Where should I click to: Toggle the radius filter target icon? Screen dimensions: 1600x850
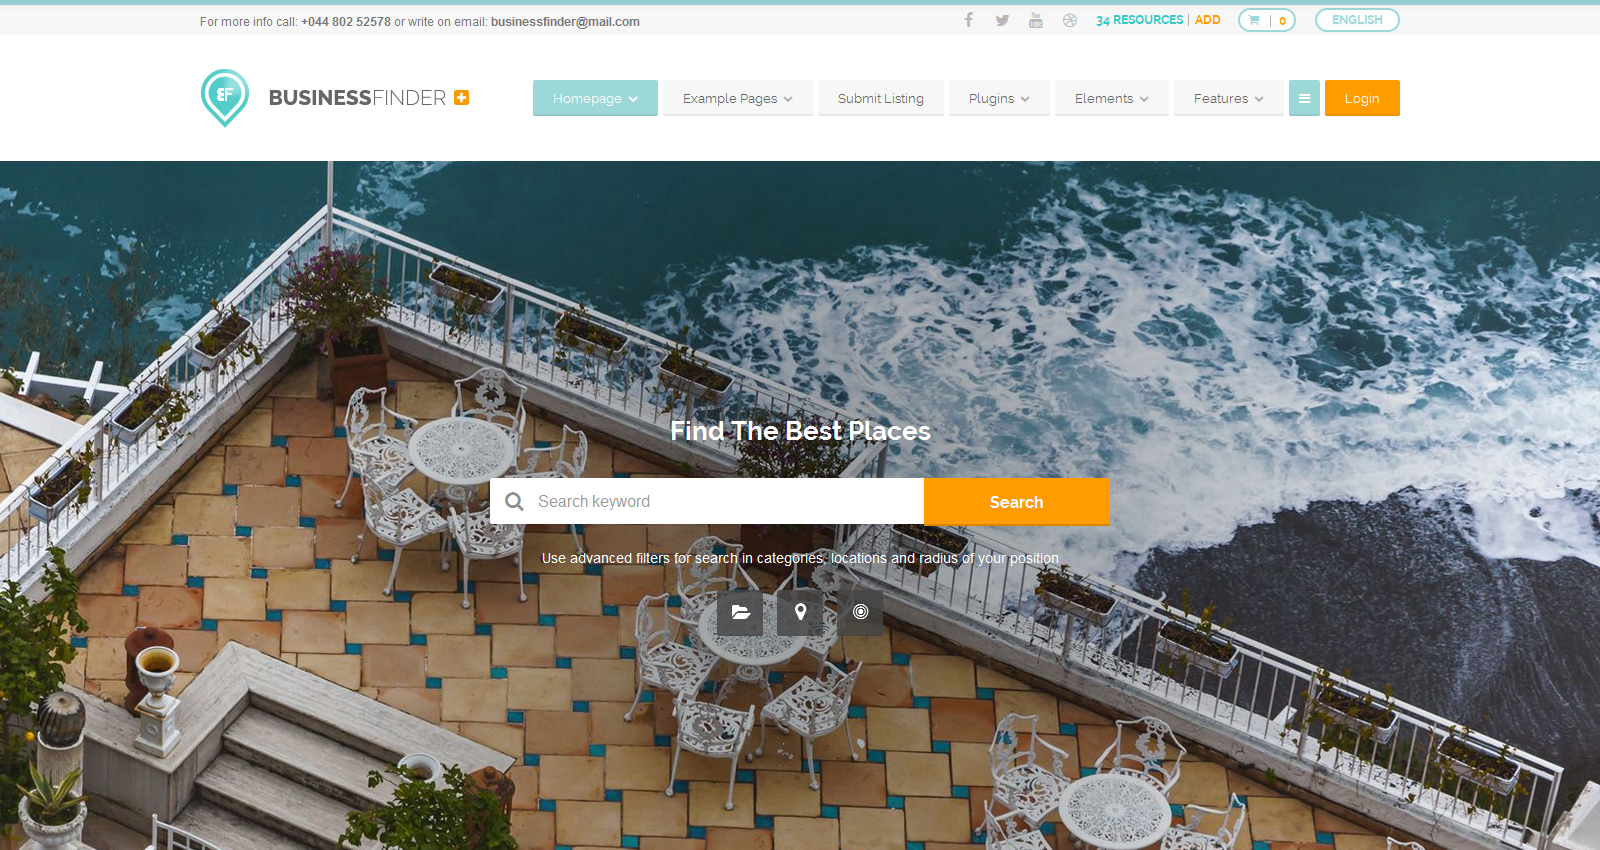(x=860, y=612)
